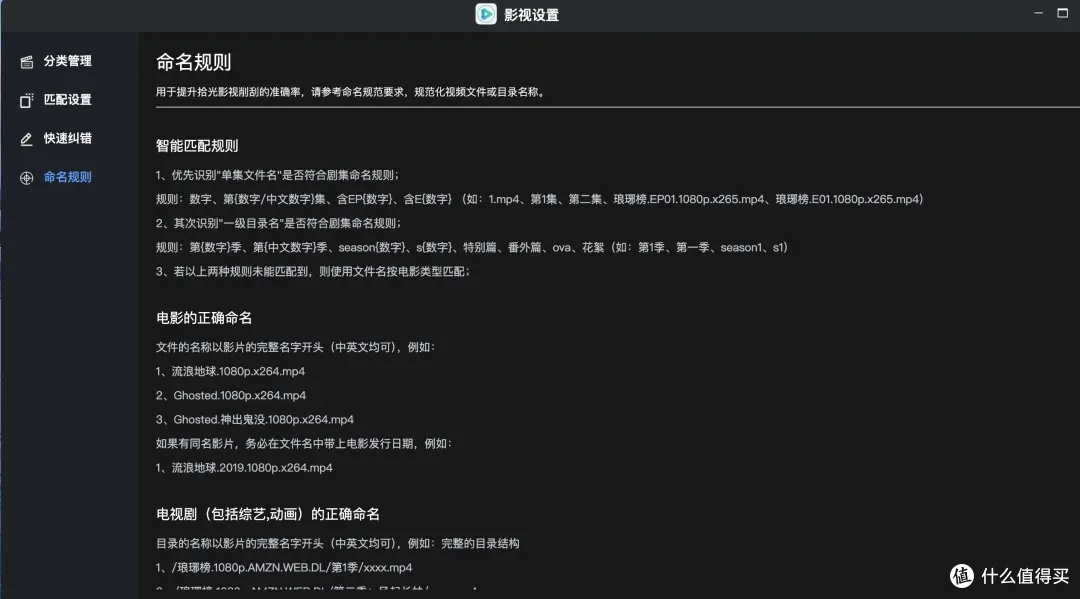
Task: Click the 电视剧（包括综艺,动画）的正确命名 heading
Action: (268, 514)
